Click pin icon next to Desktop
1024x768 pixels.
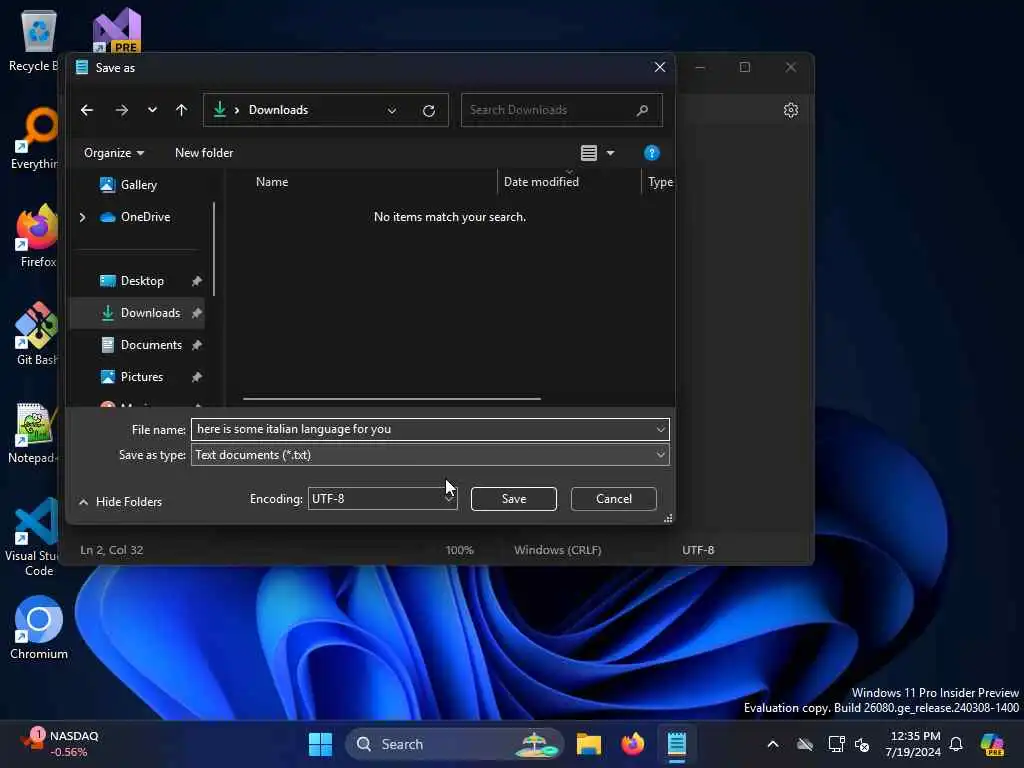click(197, 281)
